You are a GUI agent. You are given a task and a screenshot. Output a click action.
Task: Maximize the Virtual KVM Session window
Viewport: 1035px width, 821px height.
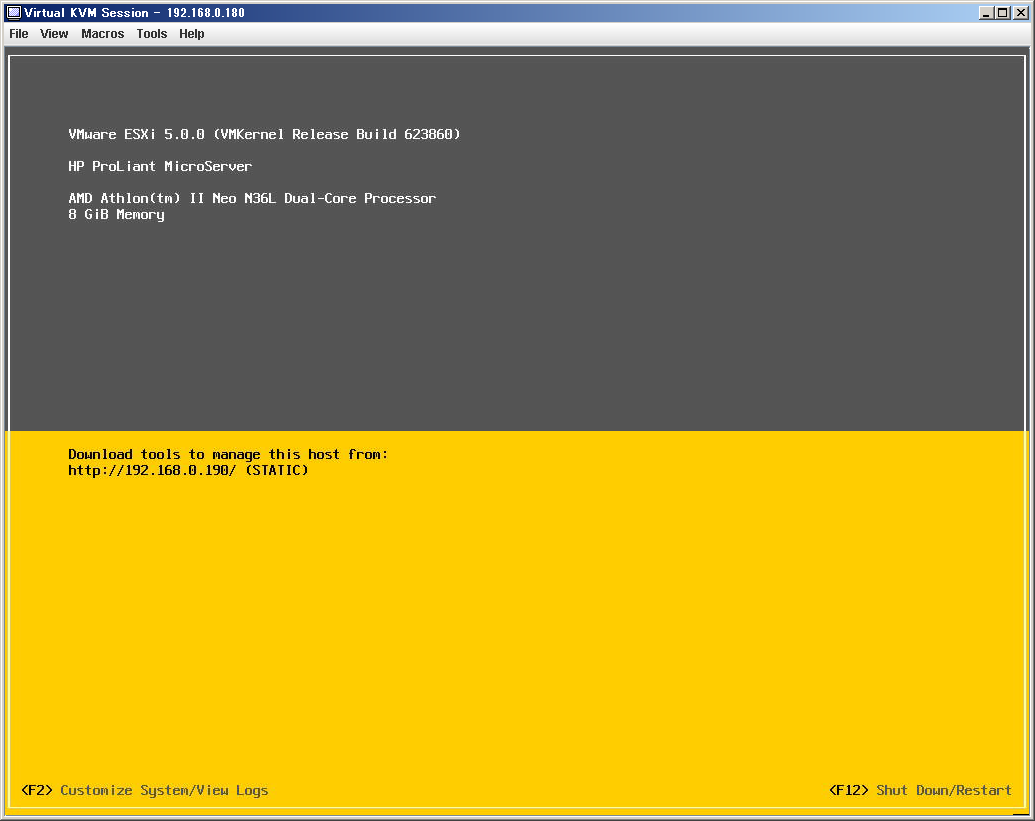(1002, 13)
